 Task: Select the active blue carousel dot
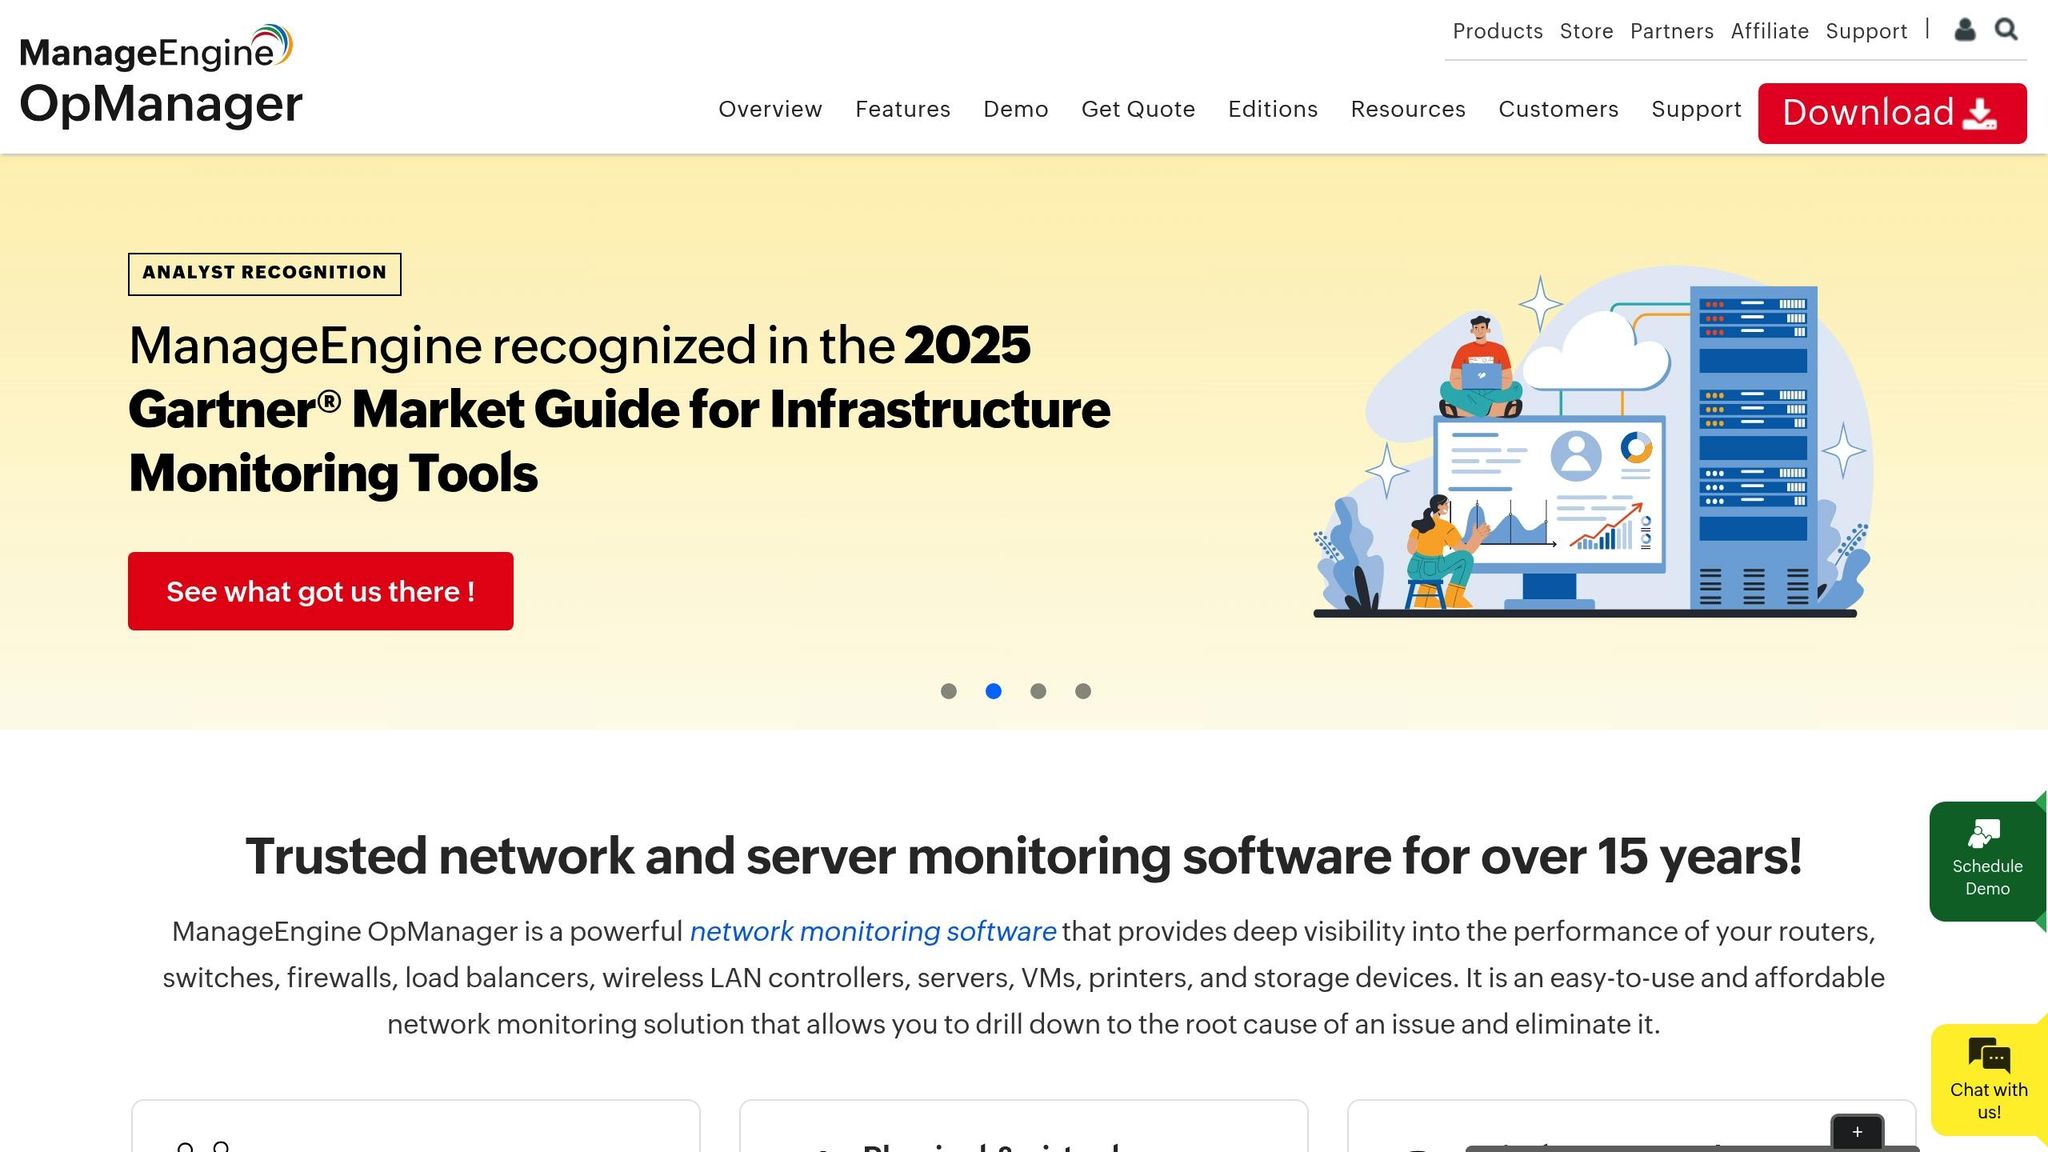pyautogui.click(x=993, y=691)
